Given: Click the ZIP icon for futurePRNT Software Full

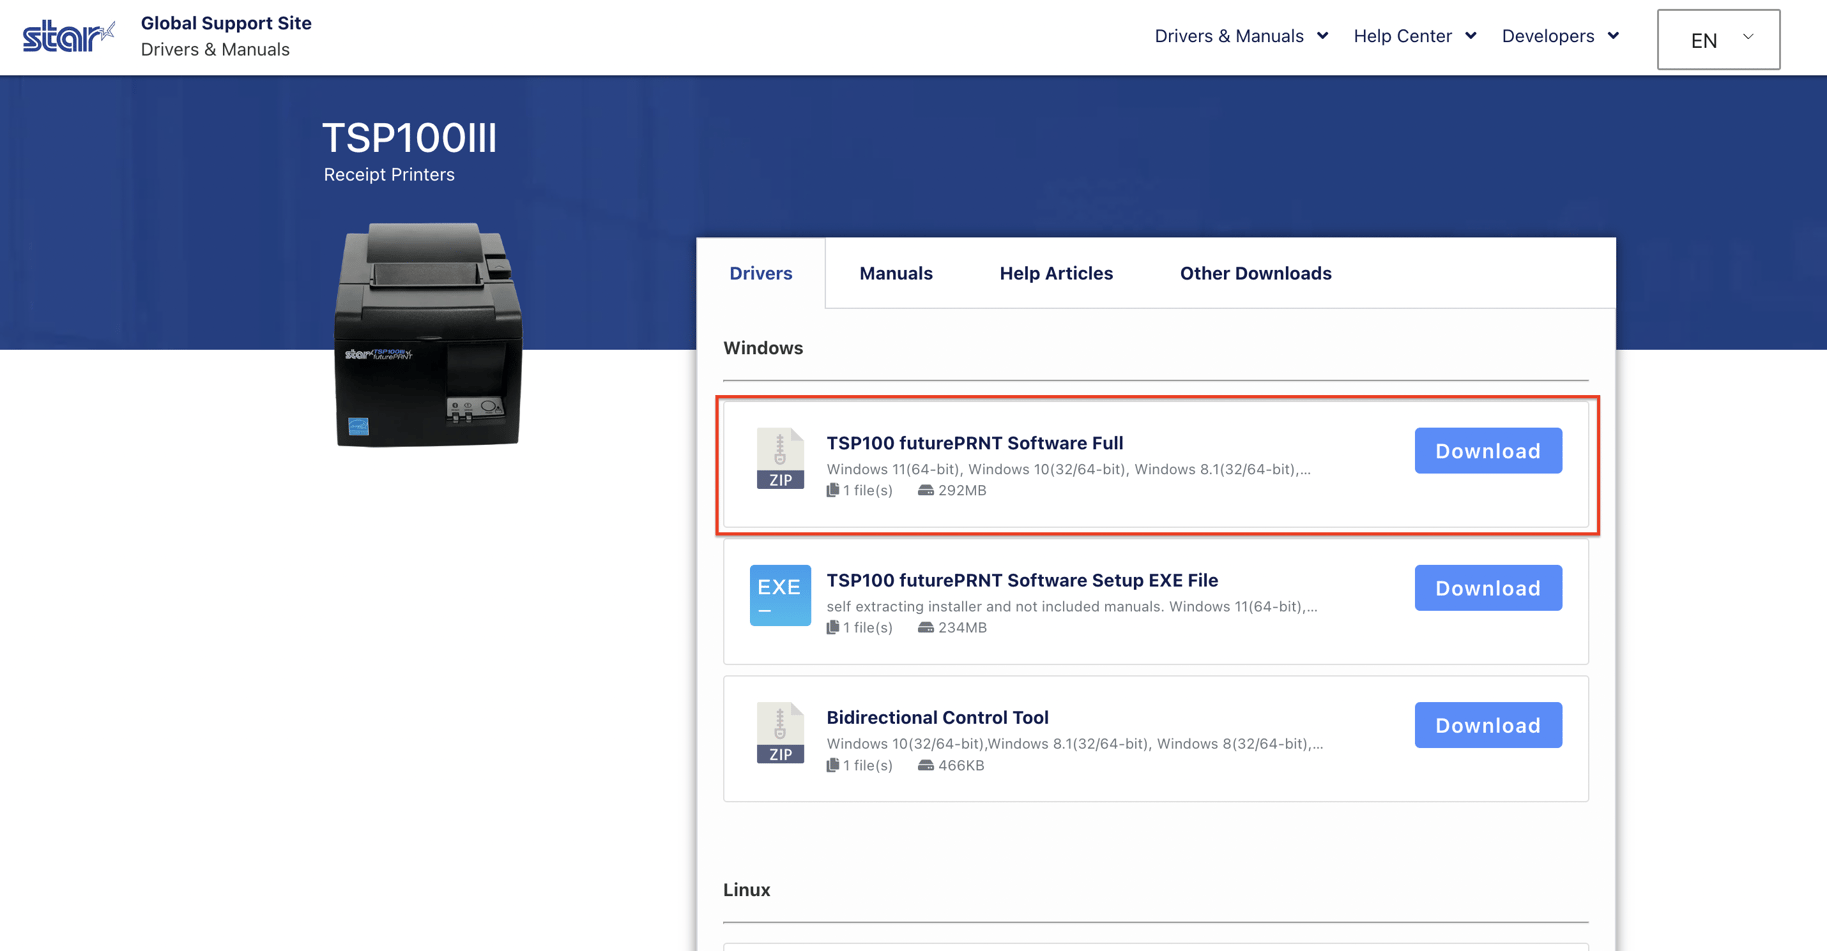Looking at the screenshot, I should point(780,459).
